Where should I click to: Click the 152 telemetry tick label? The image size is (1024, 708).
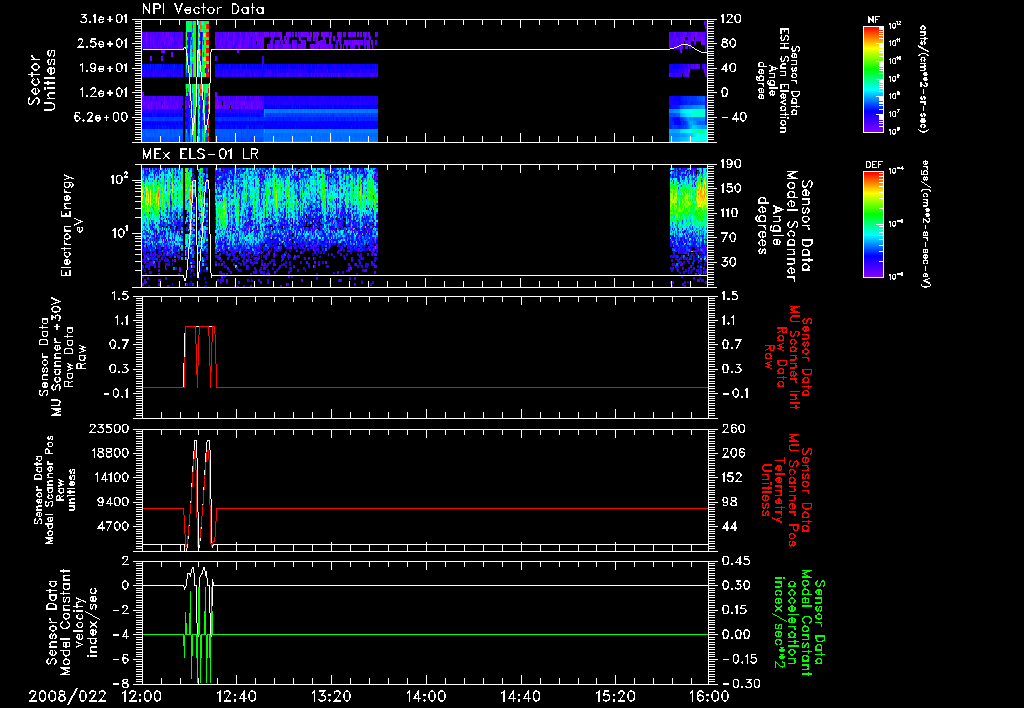(x=731, y=477)
